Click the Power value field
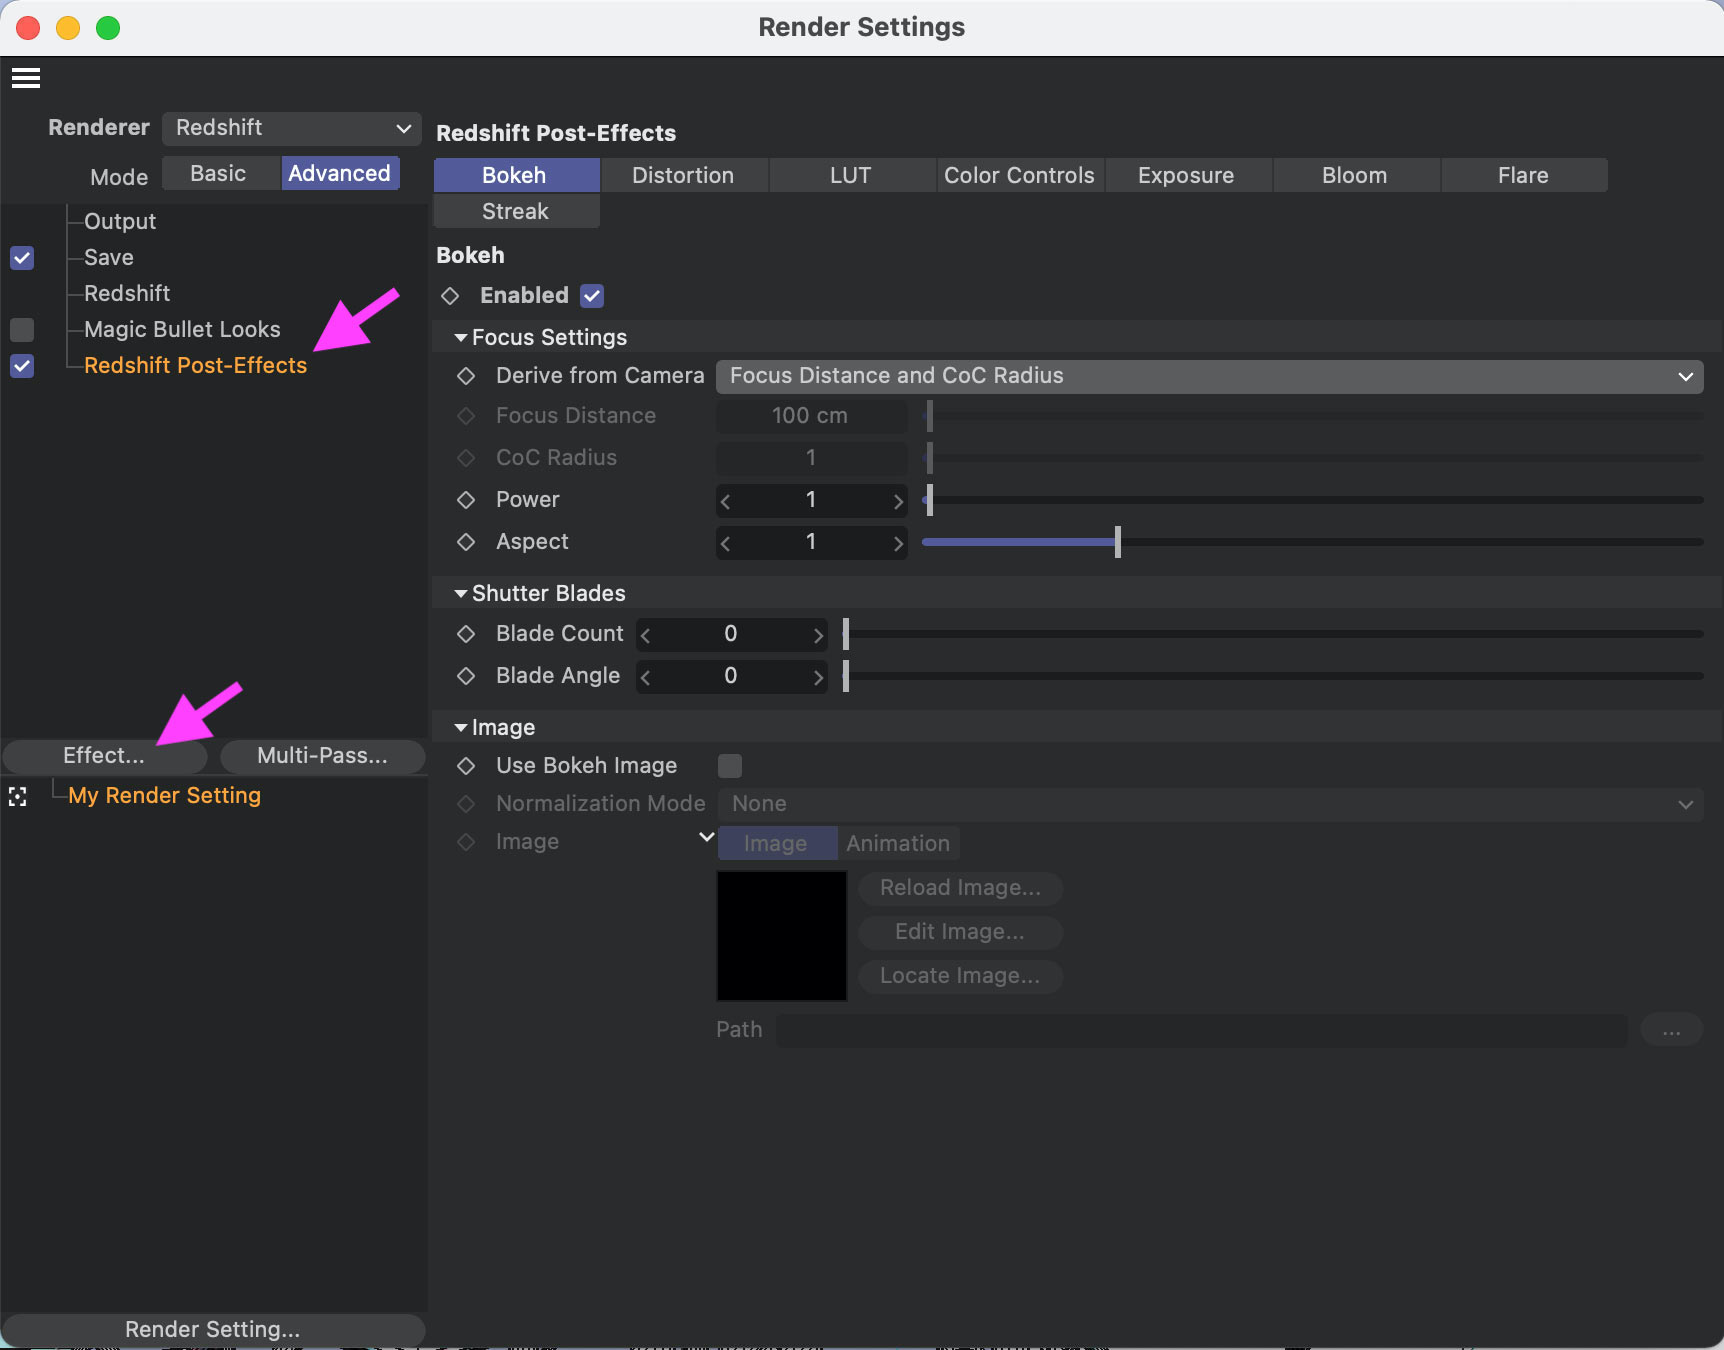This screenshot has width=1724, height=1350. pyautogui.click(x=811, y=500)
